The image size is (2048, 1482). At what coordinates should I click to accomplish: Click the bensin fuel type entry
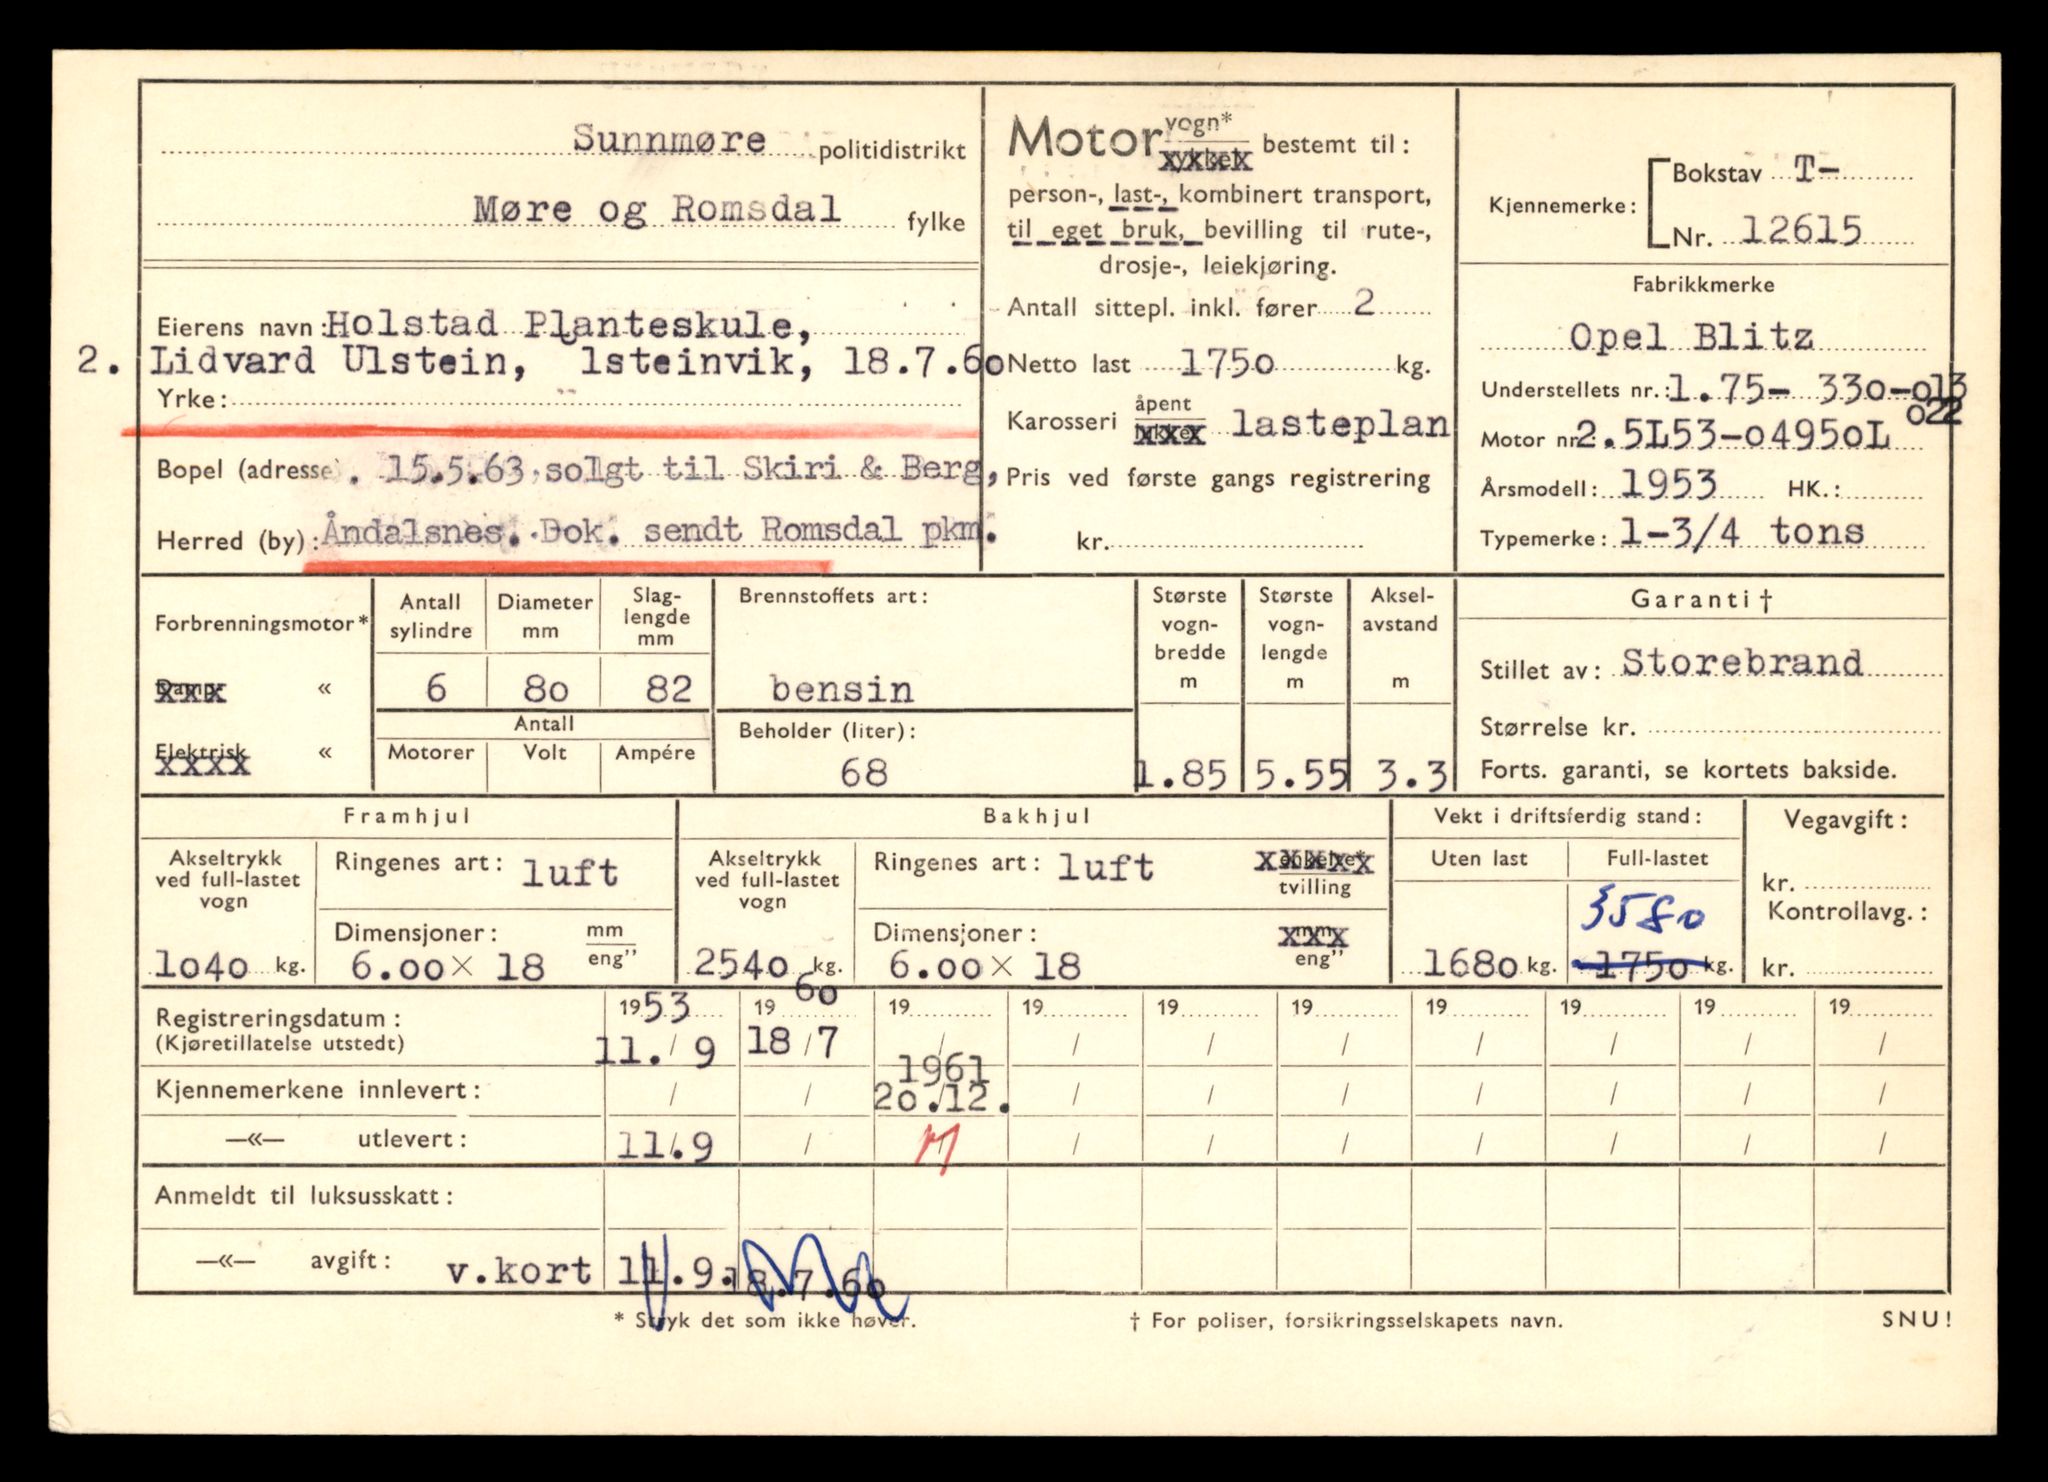click(x=841, y=689)
